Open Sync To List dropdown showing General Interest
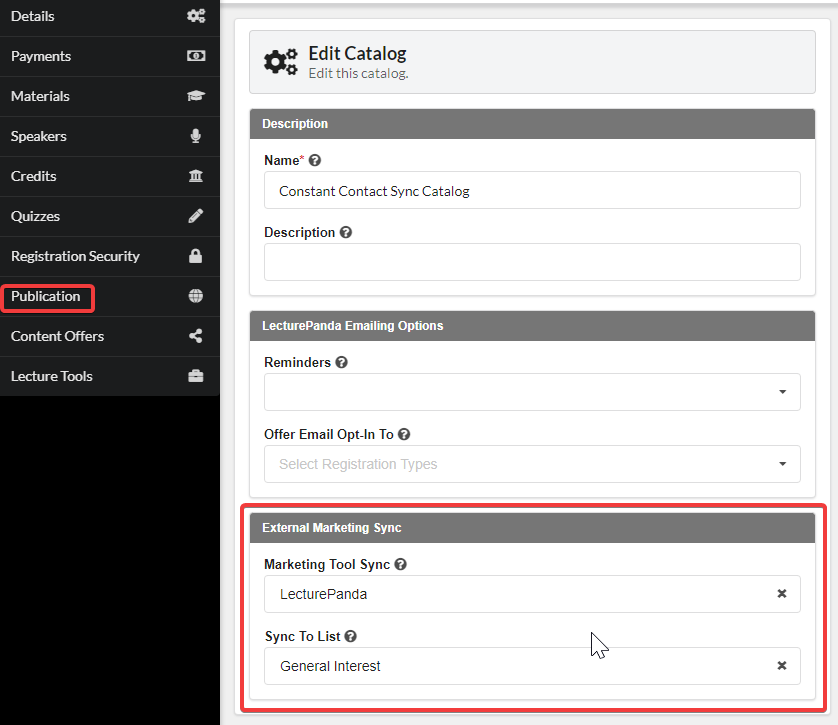 [x=532, y=666]
